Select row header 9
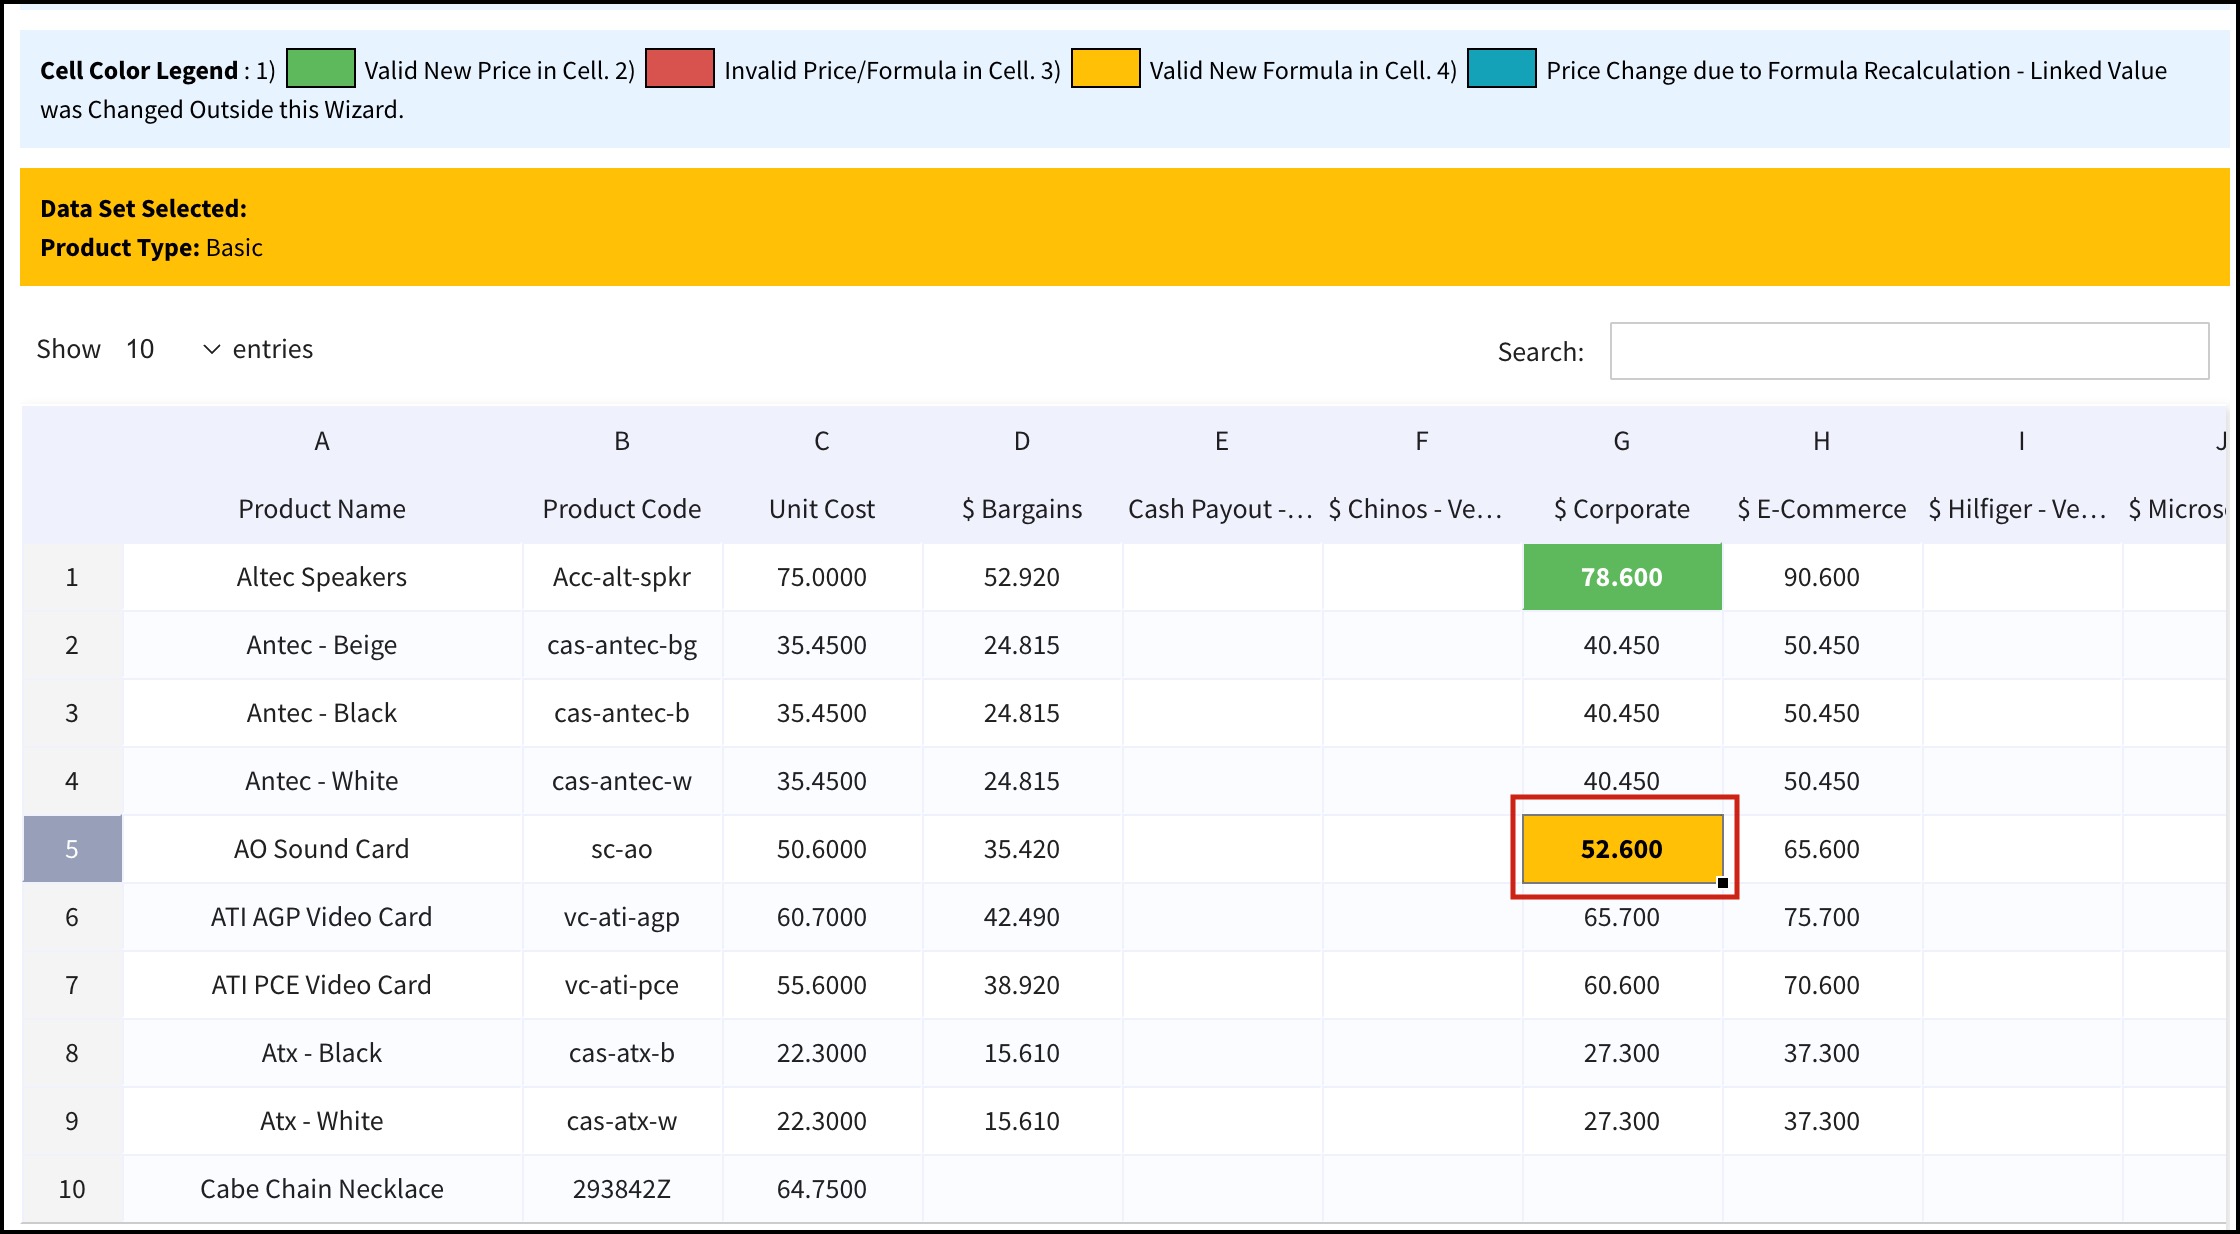Screen dimensions: 2240x1234 click(72, 1121)
